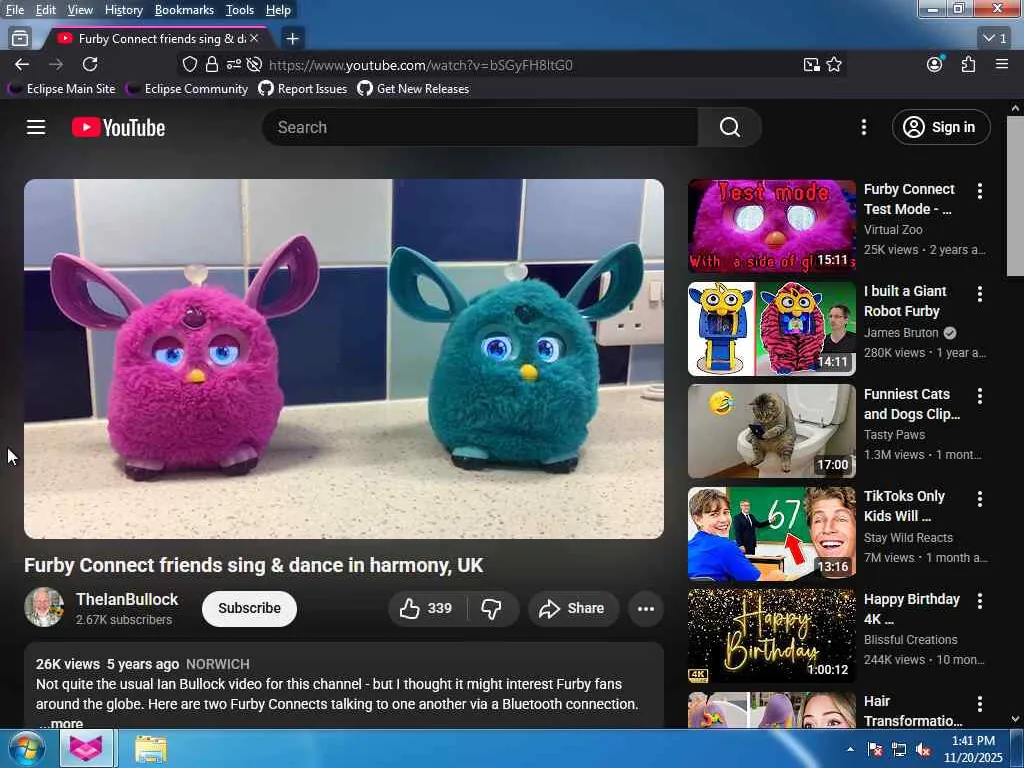Click the magnifier search button

[x=729, y=127]
